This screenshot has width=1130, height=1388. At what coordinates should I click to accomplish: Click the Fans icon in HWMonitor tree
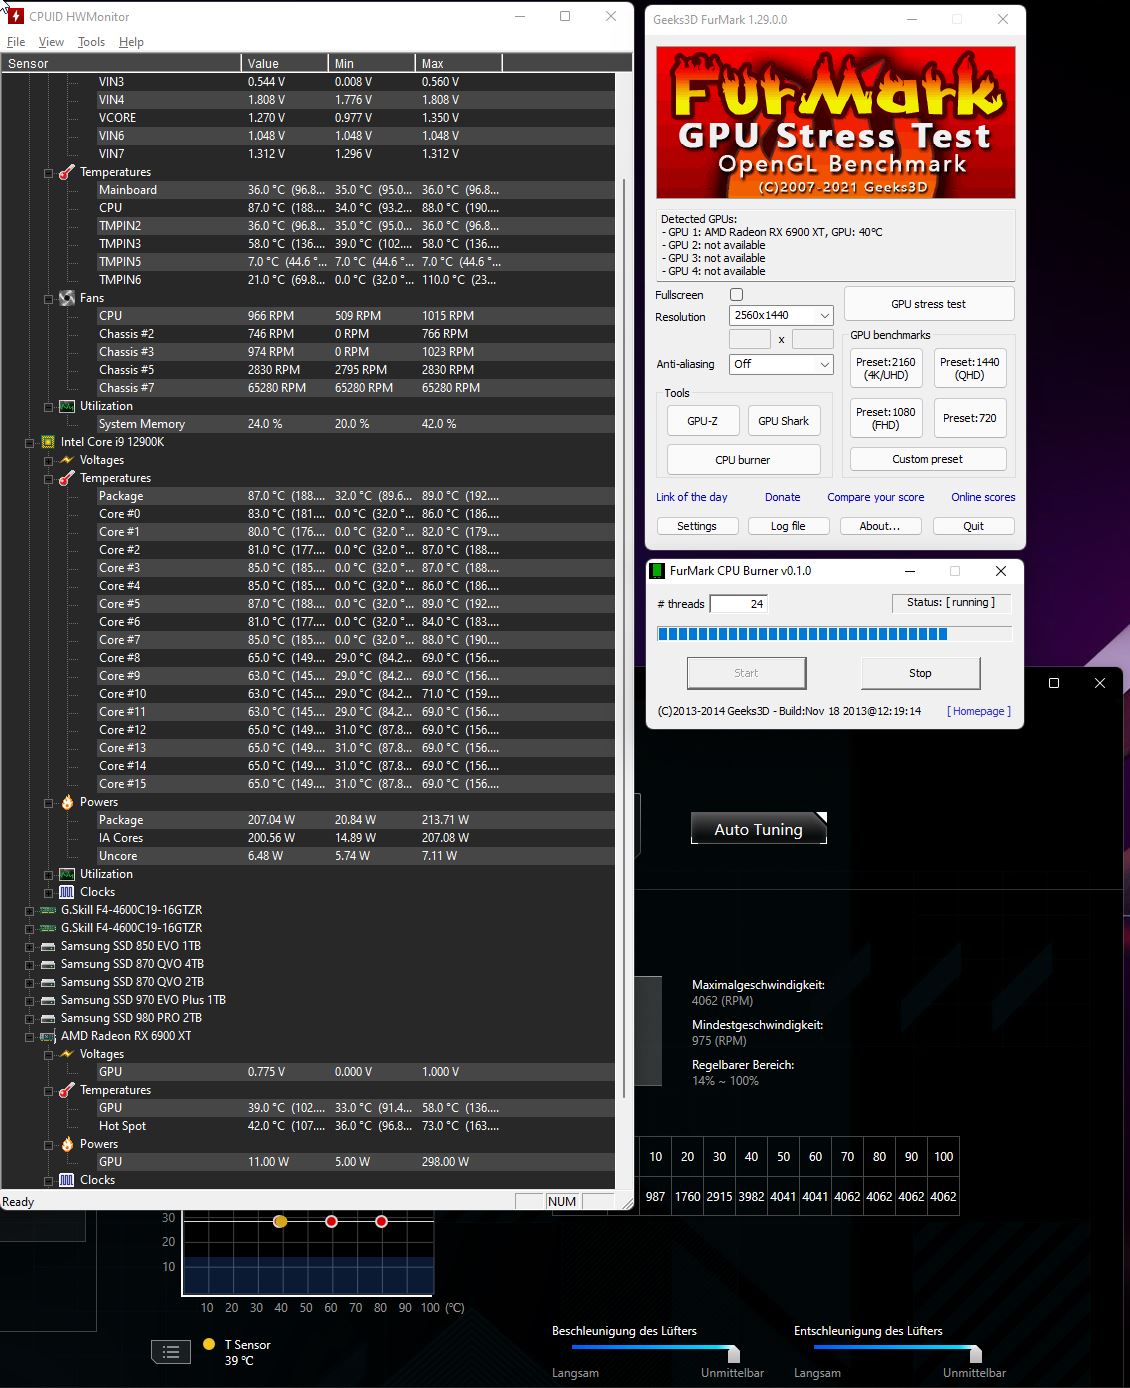point(67,298)
